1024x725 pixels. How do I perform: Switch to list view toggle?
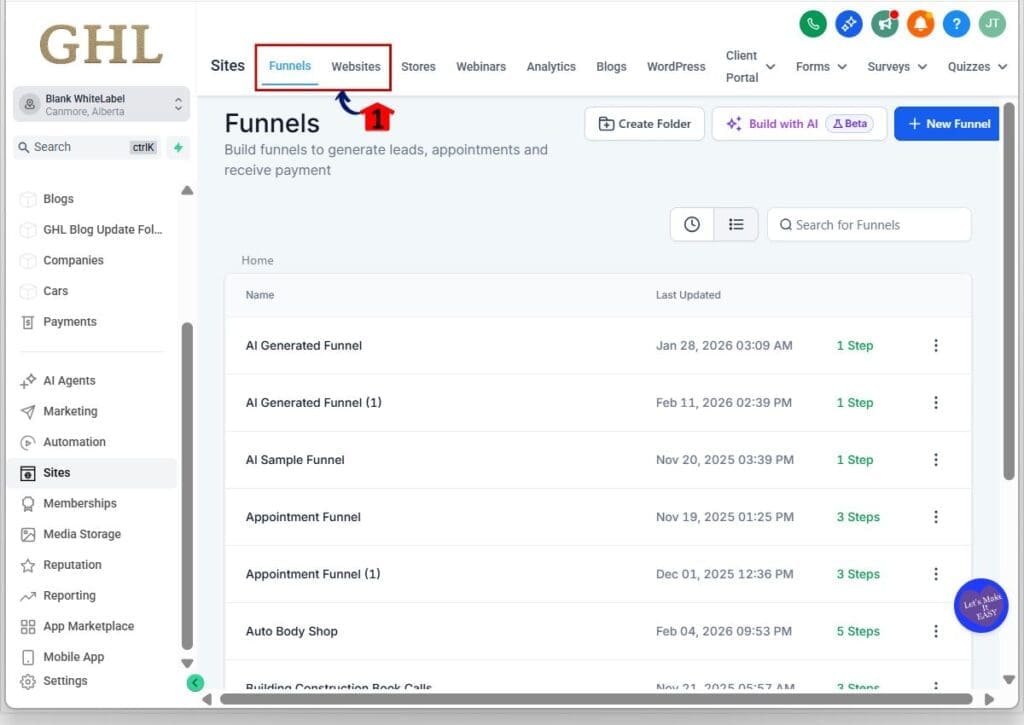(736, 225)
